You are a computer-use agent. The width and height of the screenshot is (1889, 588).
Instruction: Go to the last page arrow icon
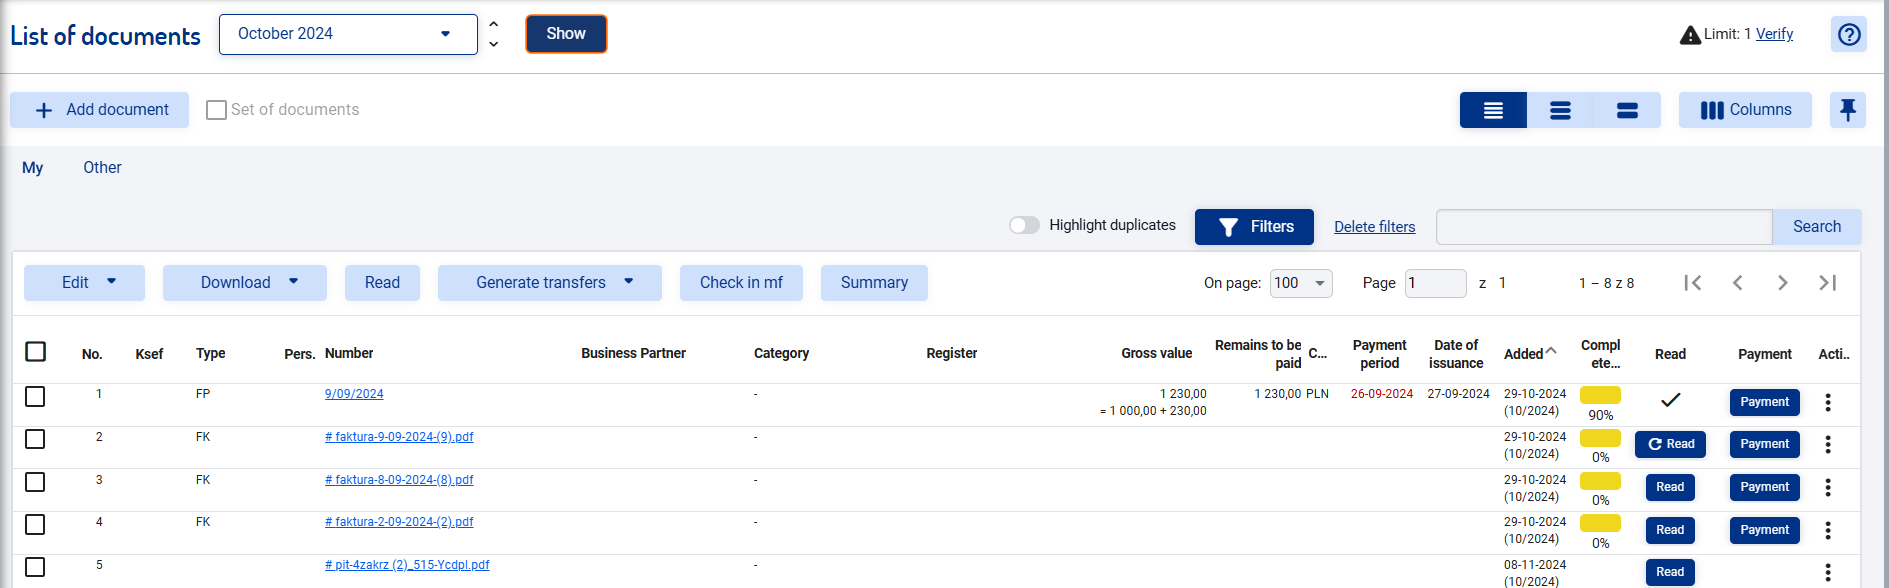1827,283
